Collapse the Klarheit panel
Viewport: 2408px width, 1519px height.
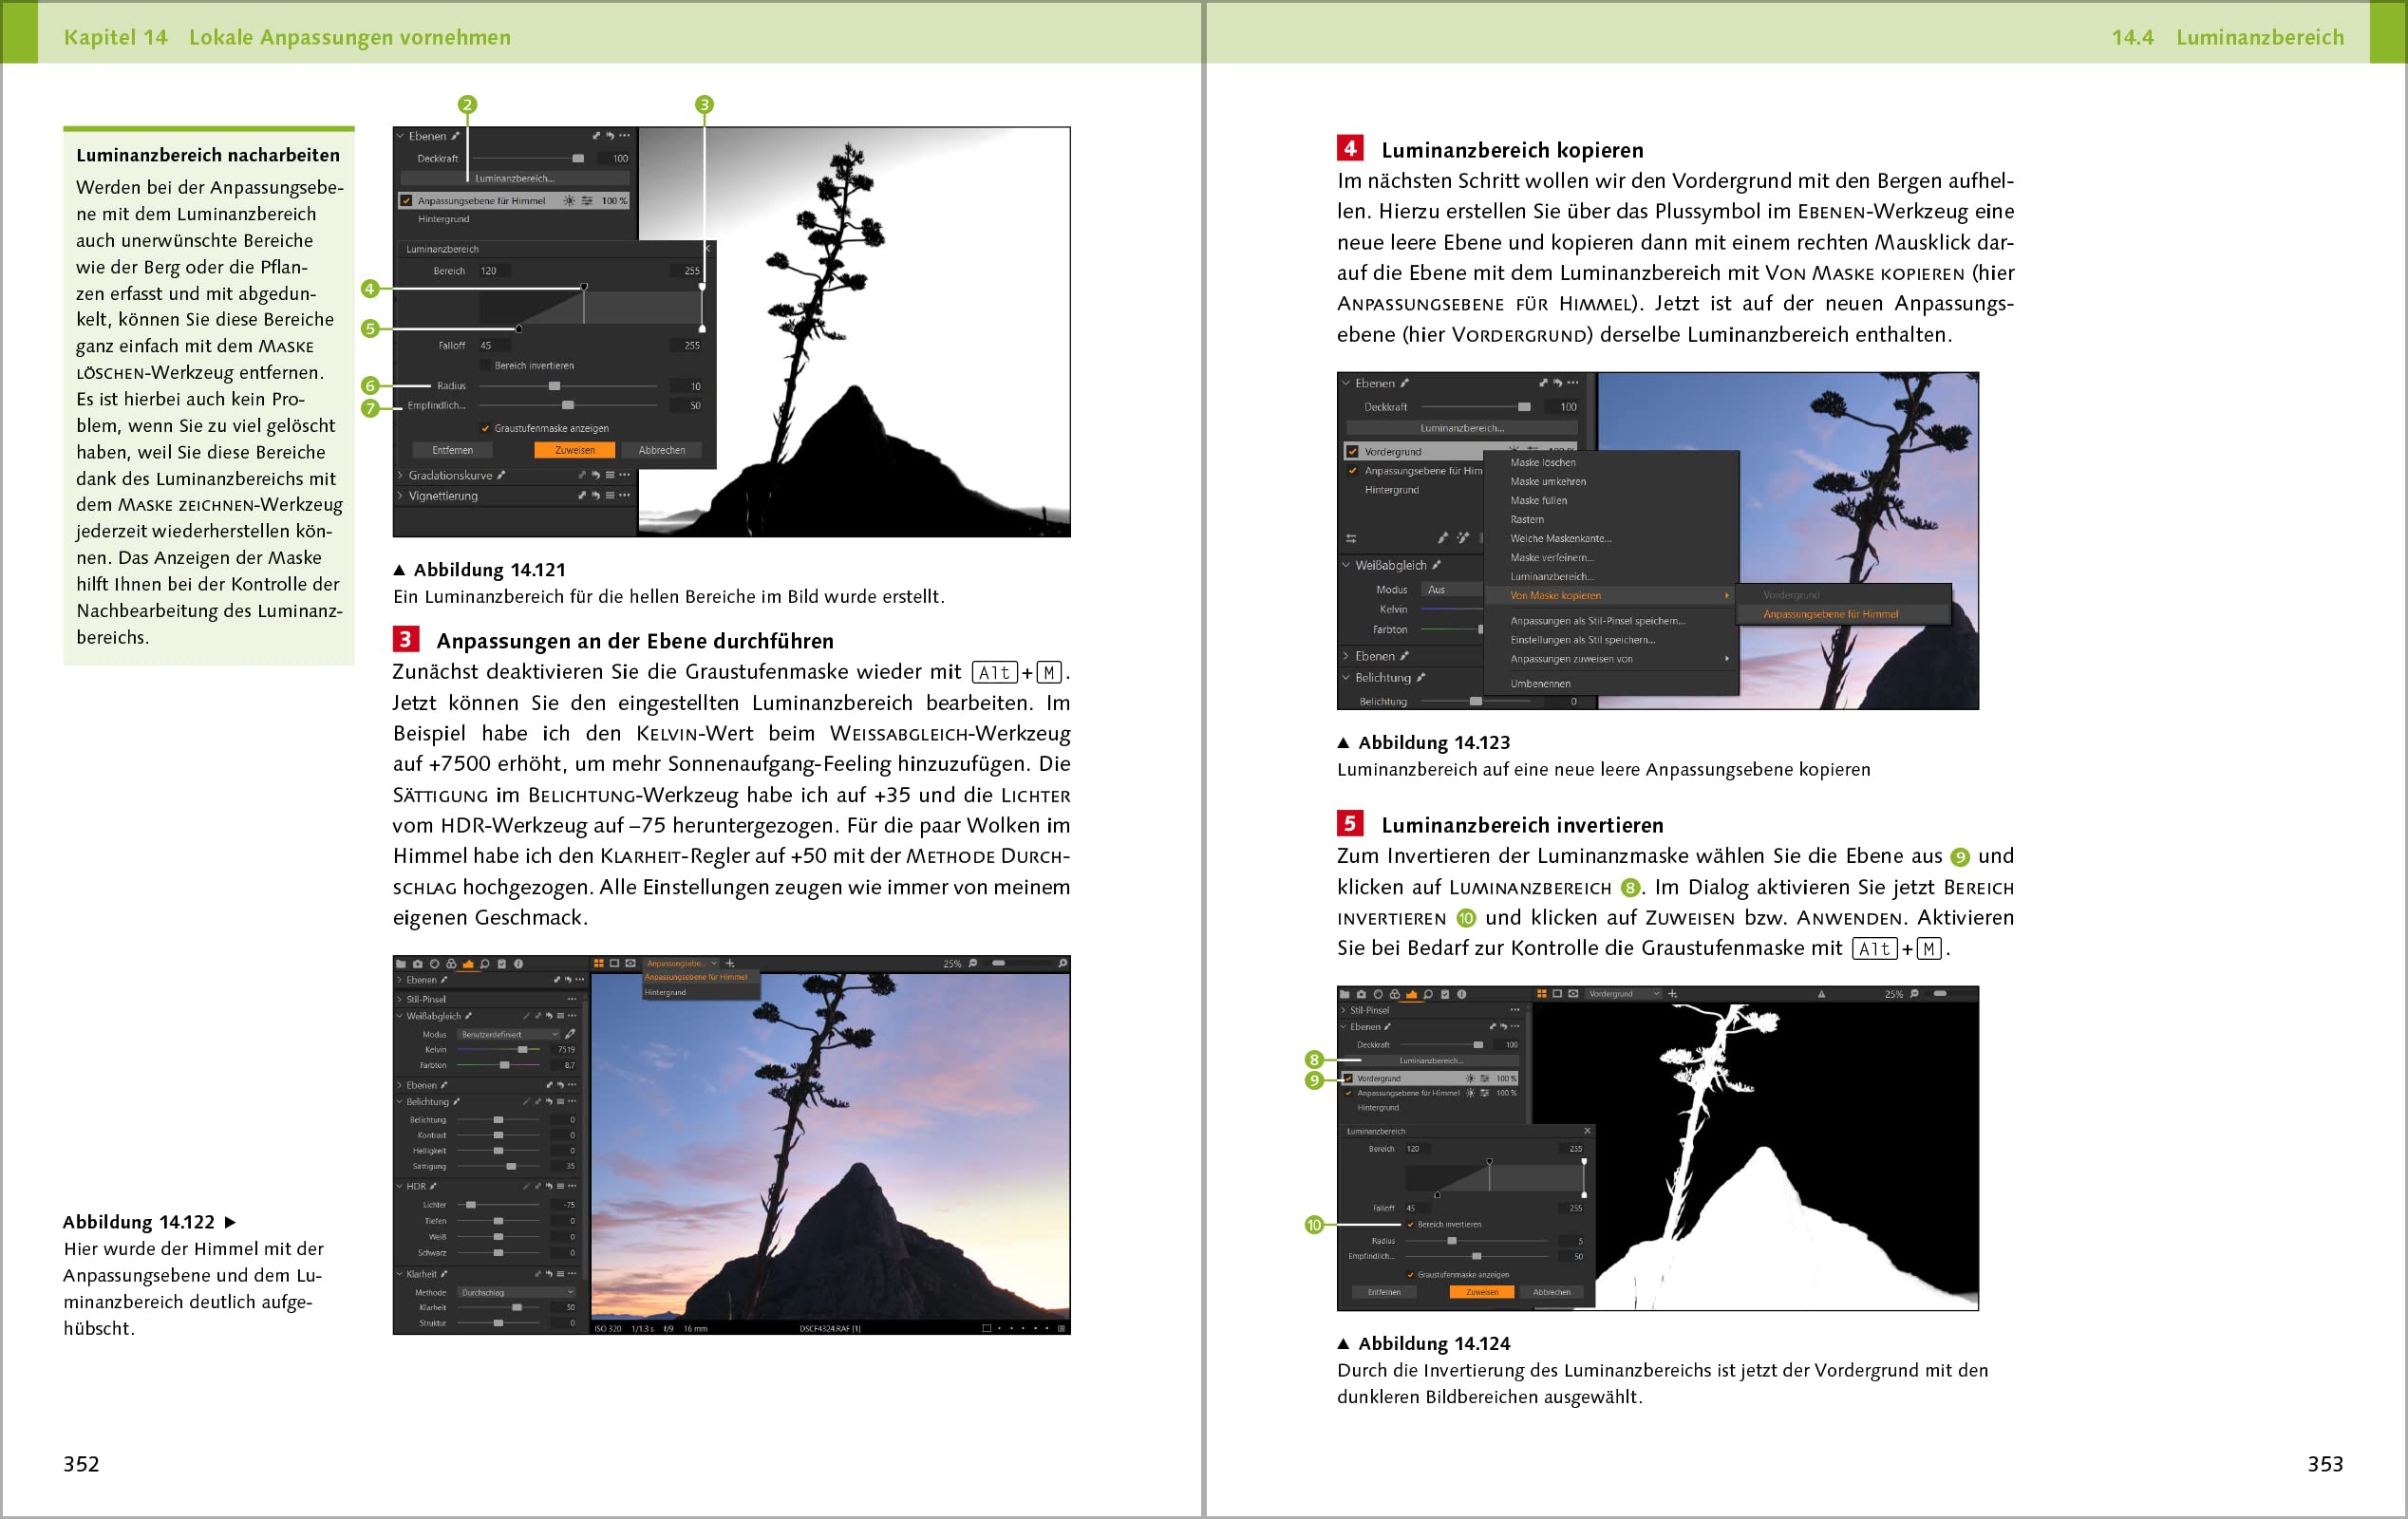[x=399, y=1274]
